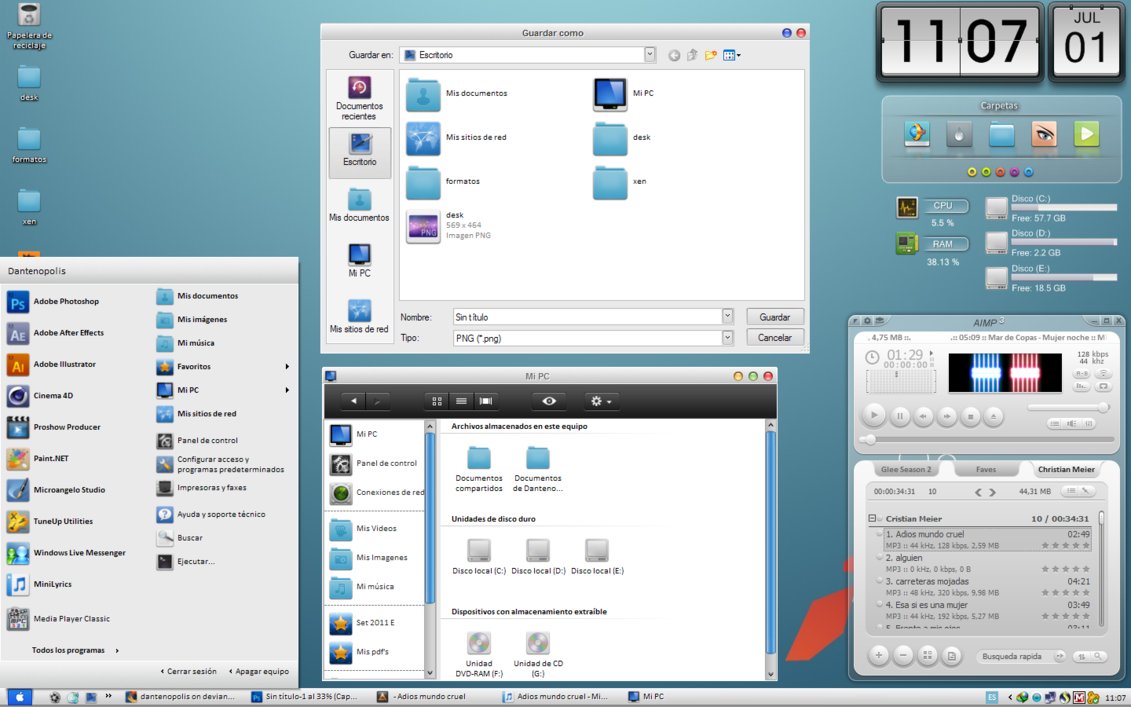Click the eye preview icon in Mi PC toolbar

tap(548, 401)
